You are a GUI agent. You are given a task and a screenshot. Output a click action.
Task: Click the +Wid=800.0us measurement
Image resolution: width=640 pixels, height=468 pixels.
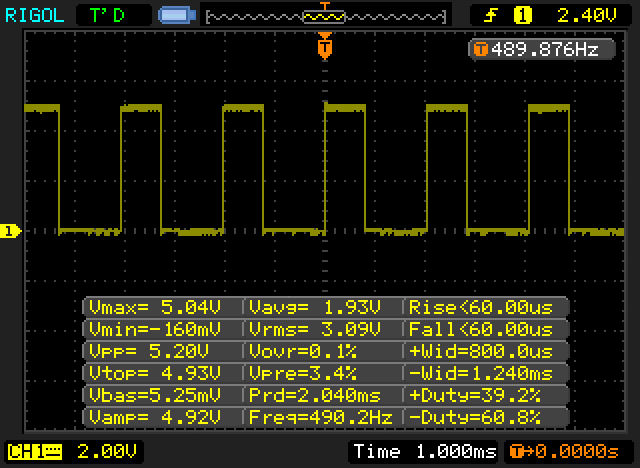click(481, 351)
